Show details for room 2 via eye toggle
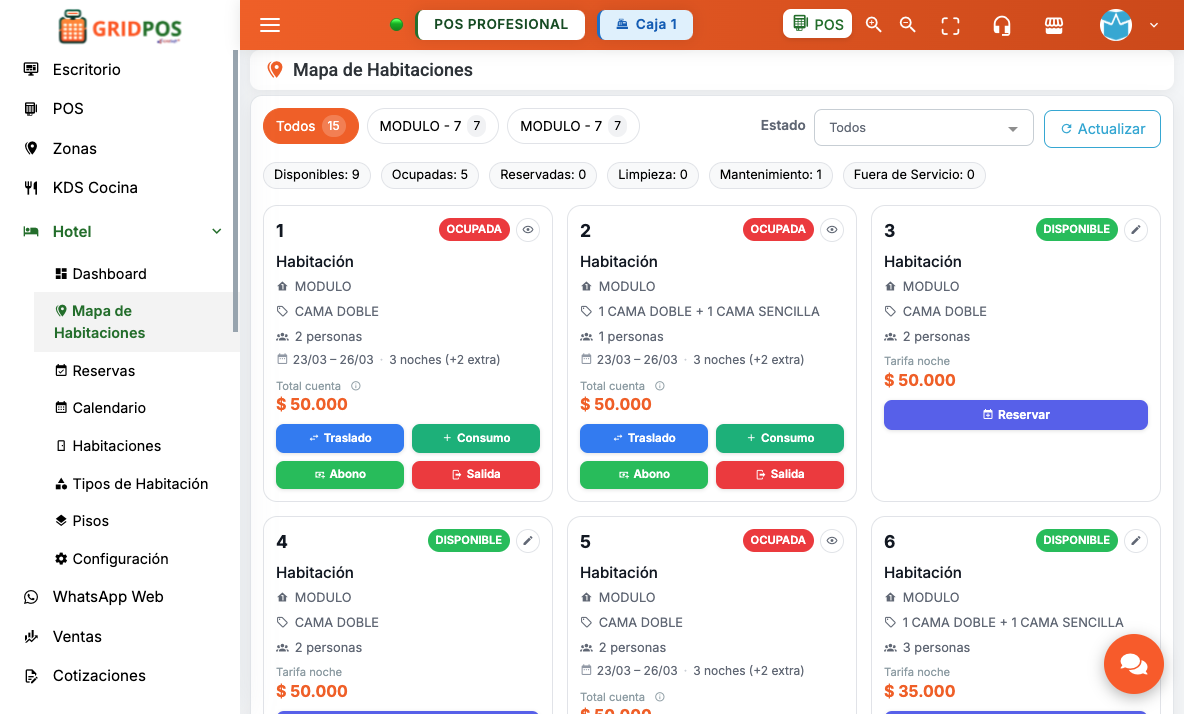1184x714 pixels. [831, 229]
